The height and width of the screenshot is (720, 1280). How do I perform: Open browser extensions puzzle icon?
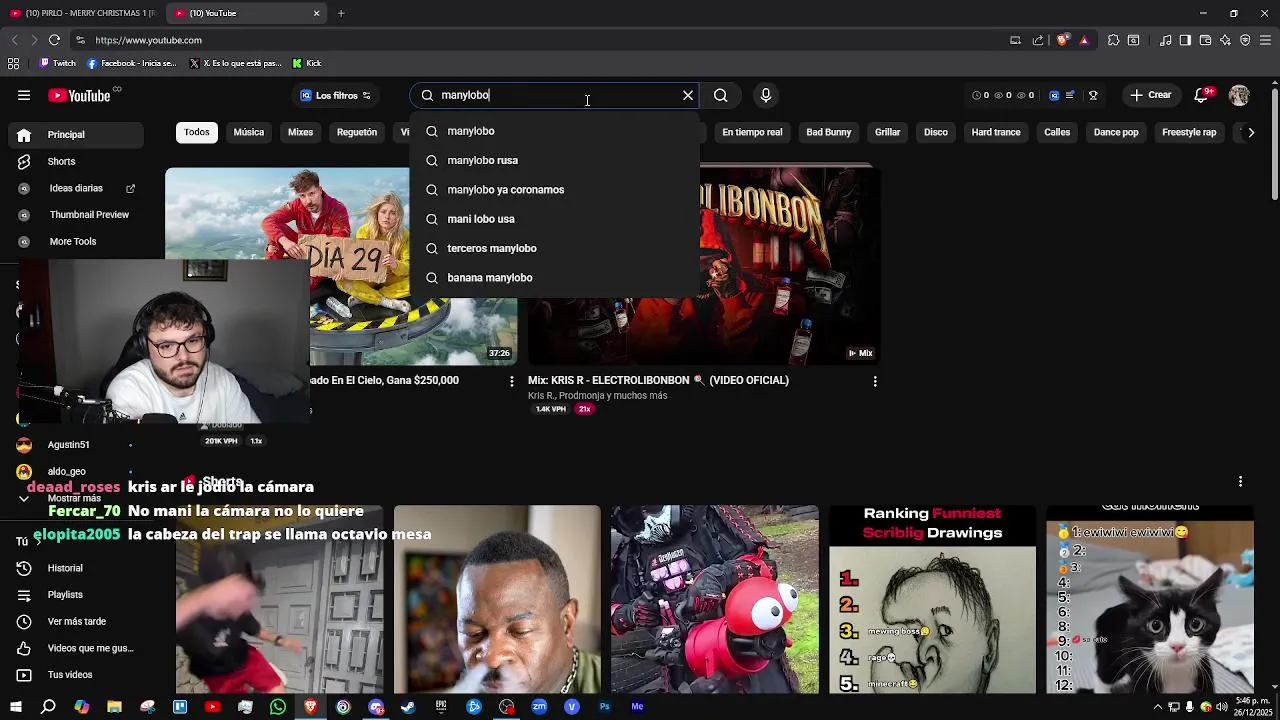point(1113,40)
